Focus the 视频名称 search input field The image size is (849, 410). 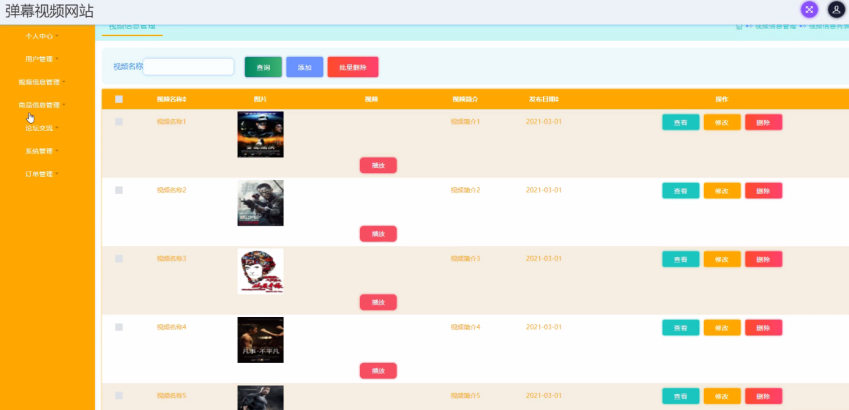188,67
